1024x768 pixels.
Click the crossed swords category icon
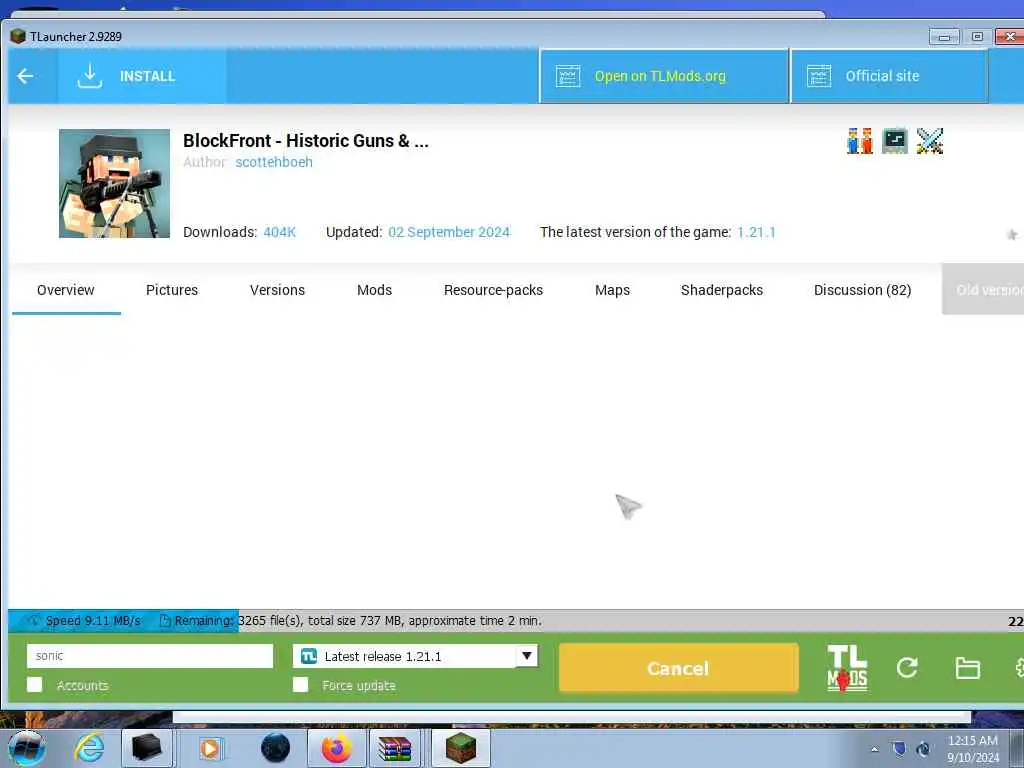(930, 141)
